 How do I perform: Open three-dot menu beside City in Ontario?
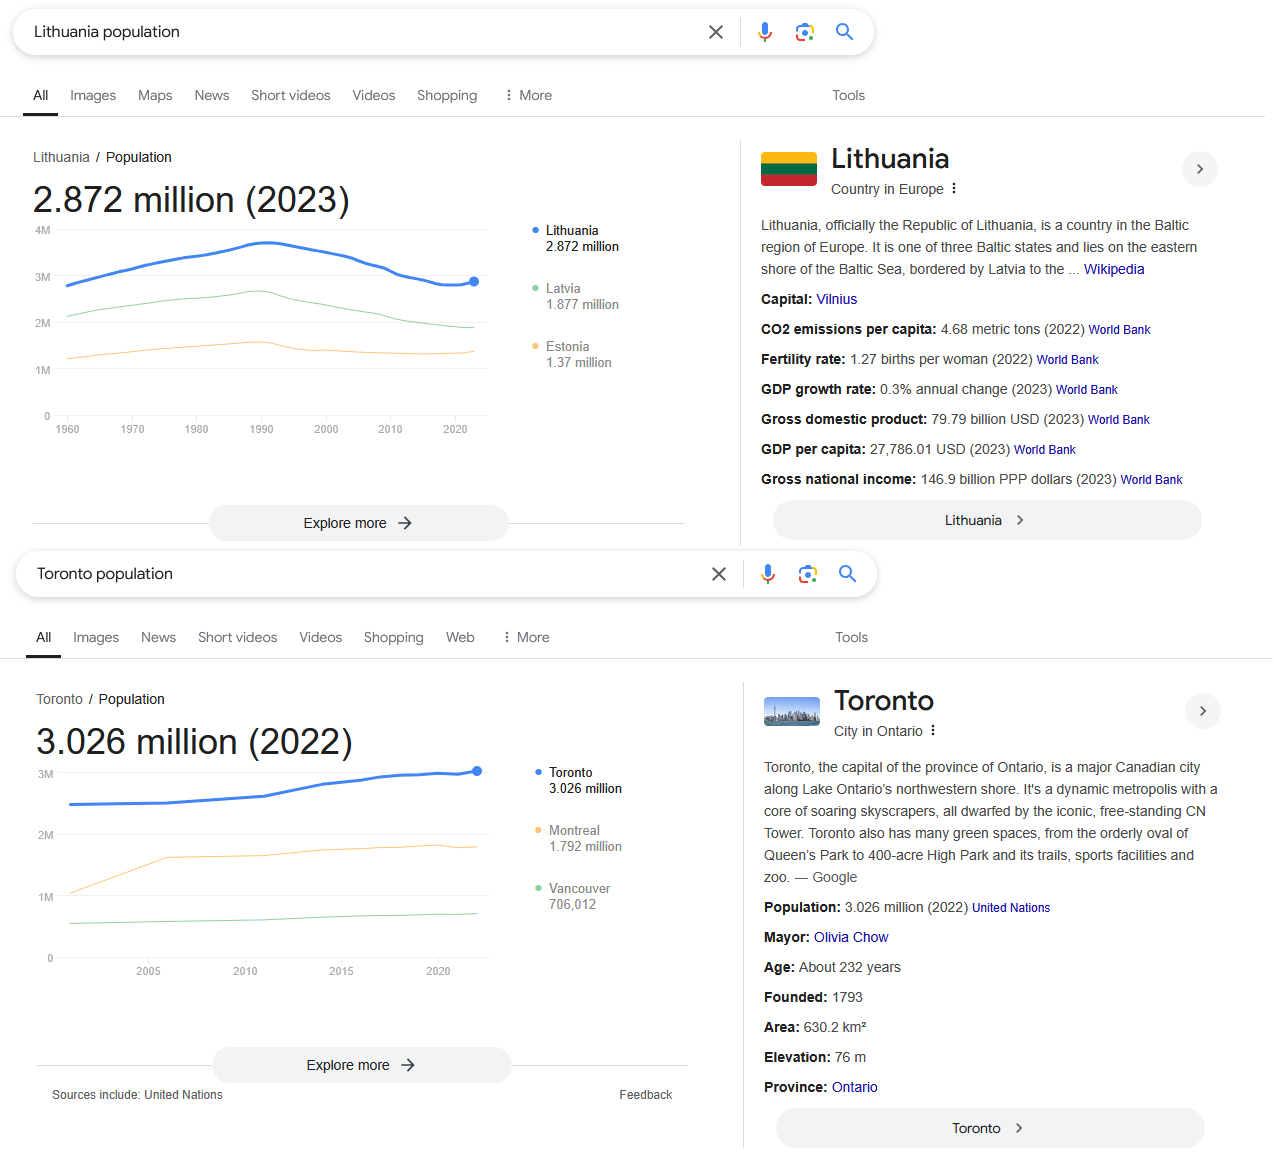pyautogui.click(x=933, y=730)
